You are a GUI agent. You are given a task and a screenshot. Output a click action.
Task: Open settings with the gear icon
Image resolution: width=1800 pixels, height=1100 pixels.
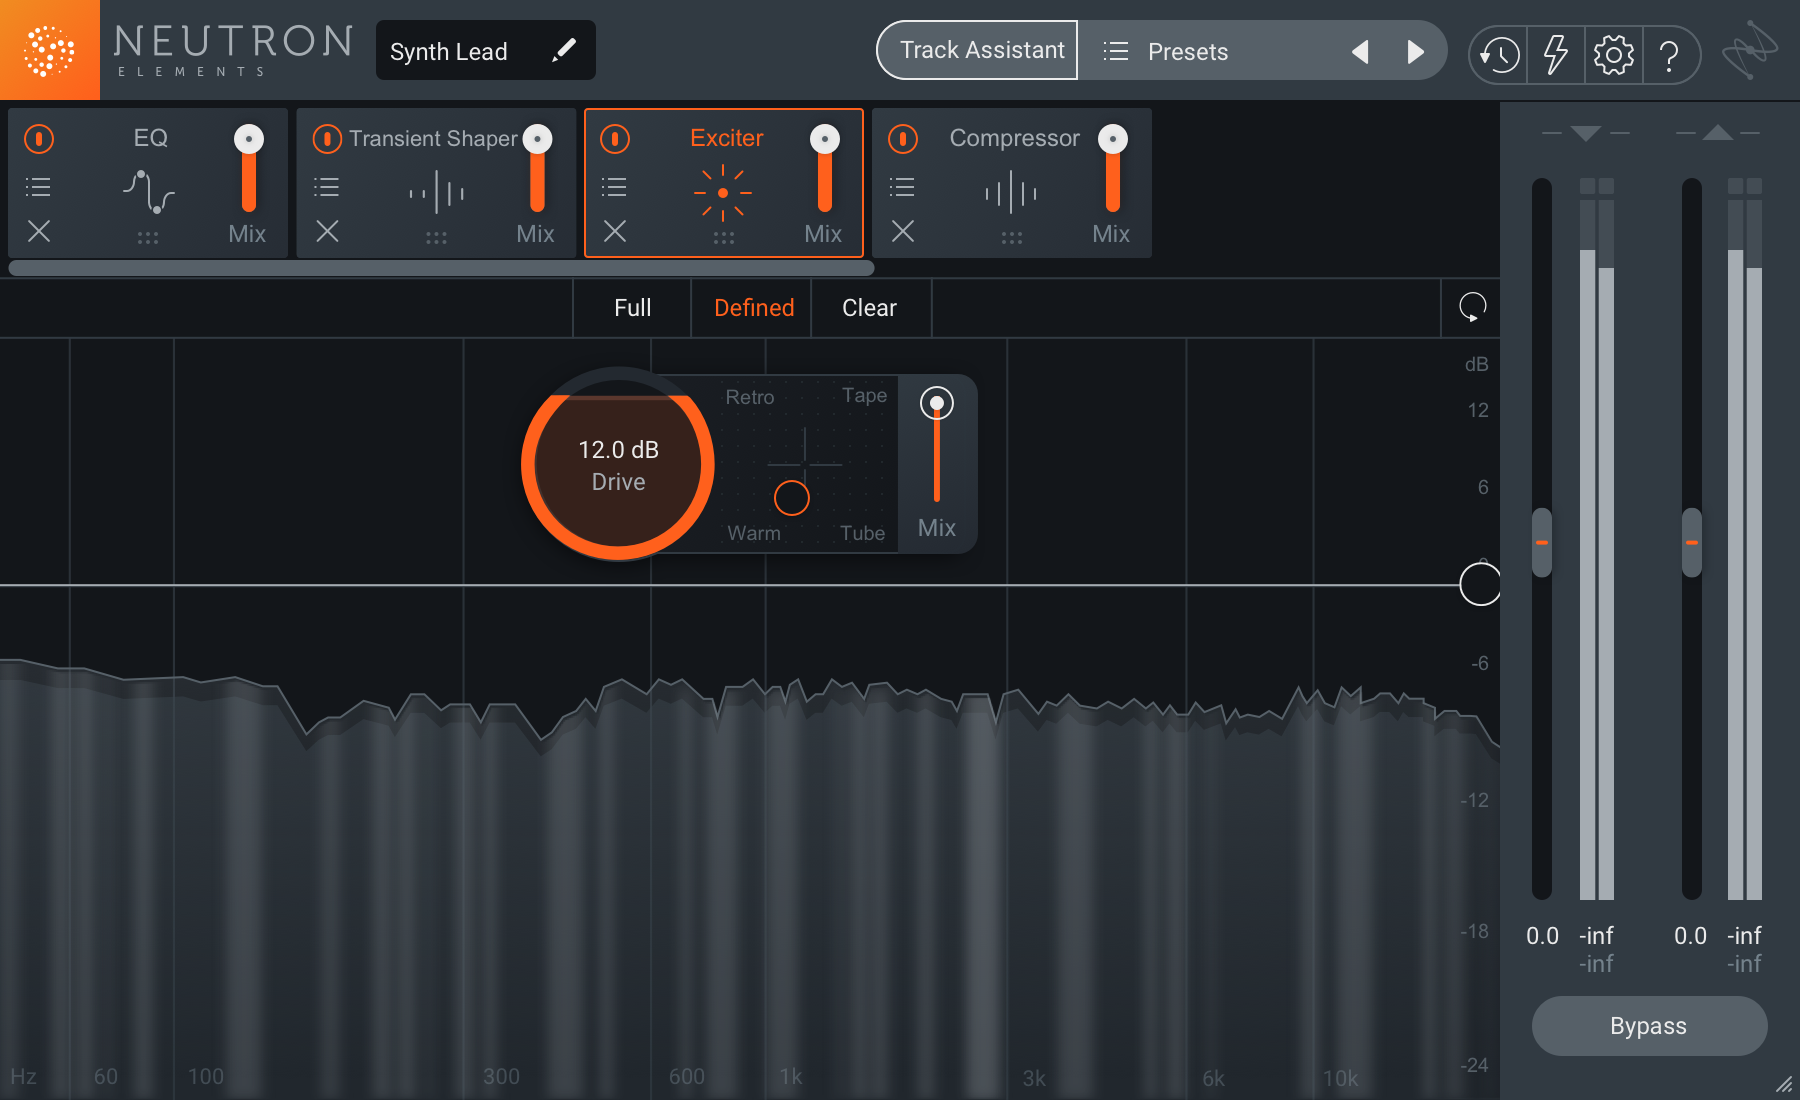[x=1613, y=54]
